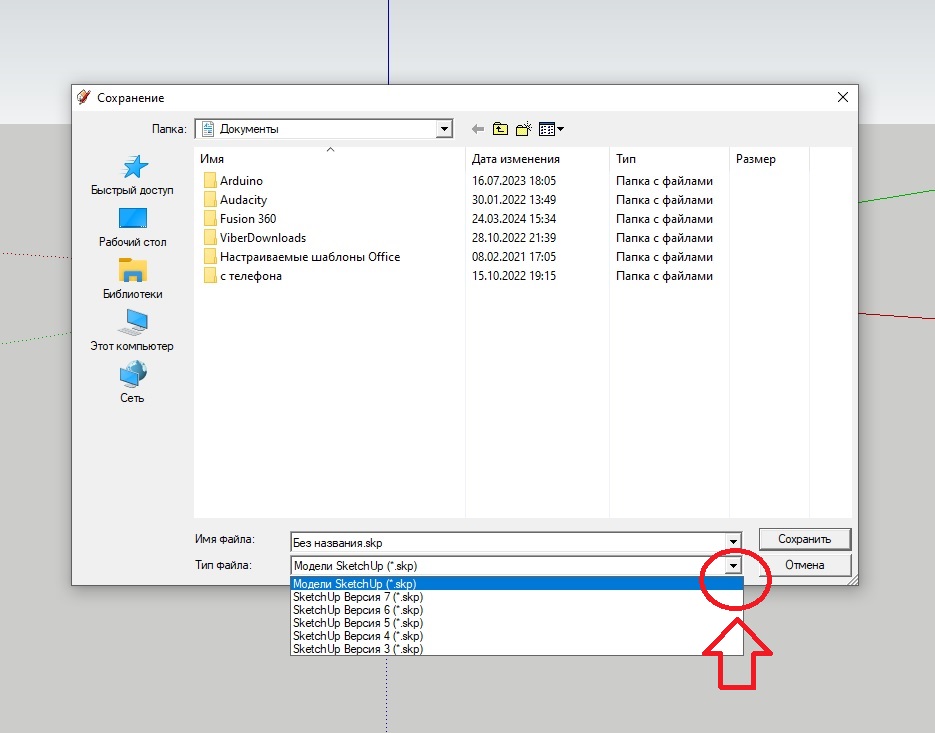
Task: Click the Отмена button
Action: (804, 565)
